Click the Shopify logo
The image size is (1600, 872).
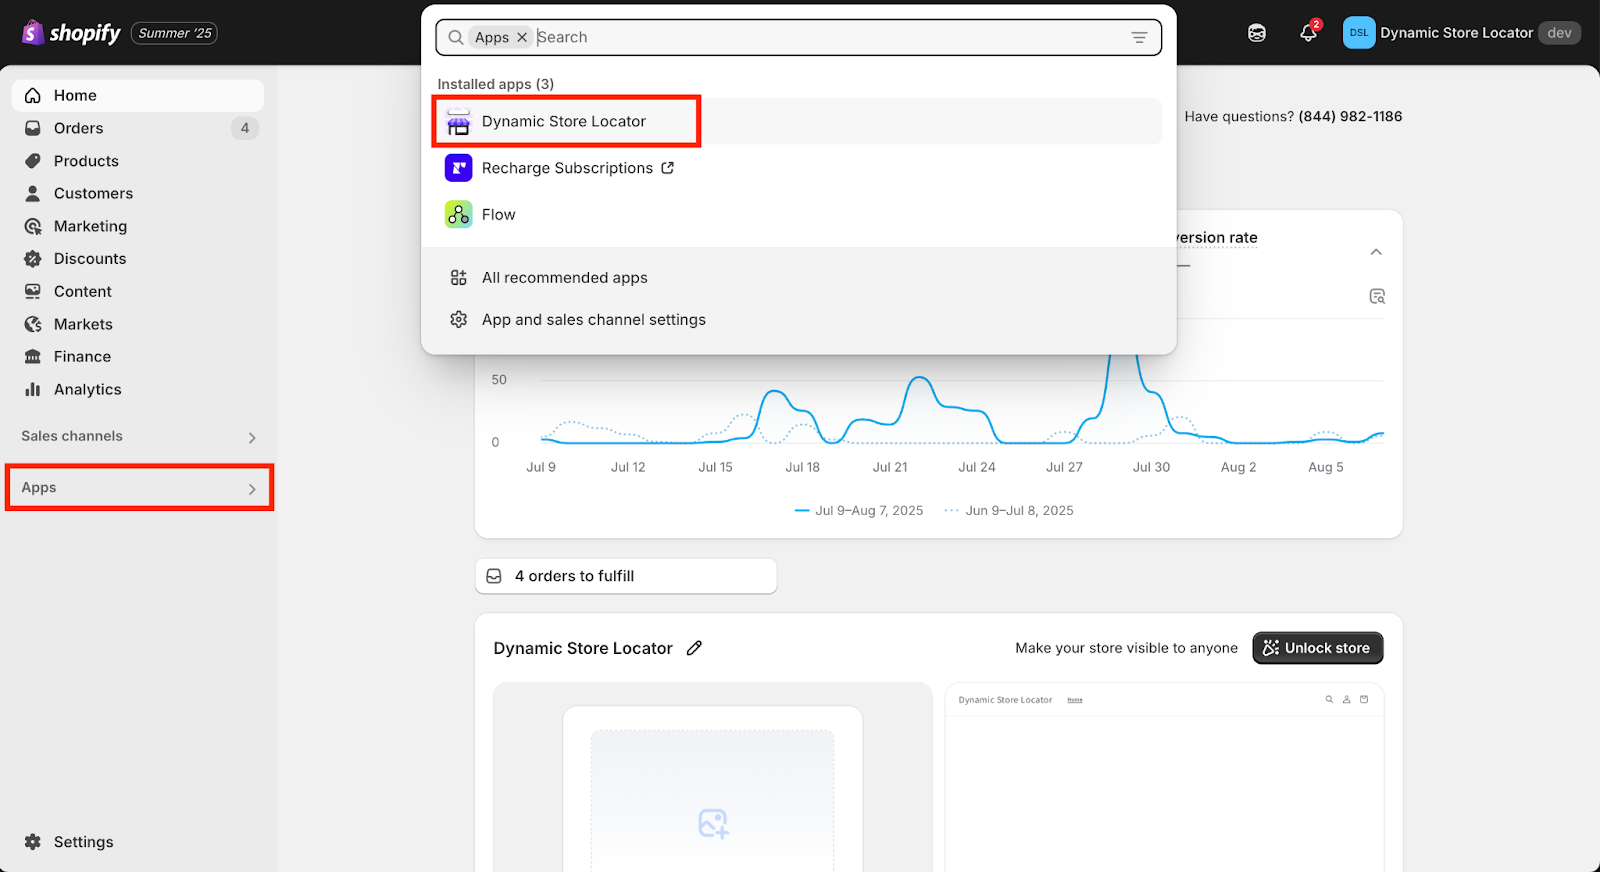click(x=71, y=33)
